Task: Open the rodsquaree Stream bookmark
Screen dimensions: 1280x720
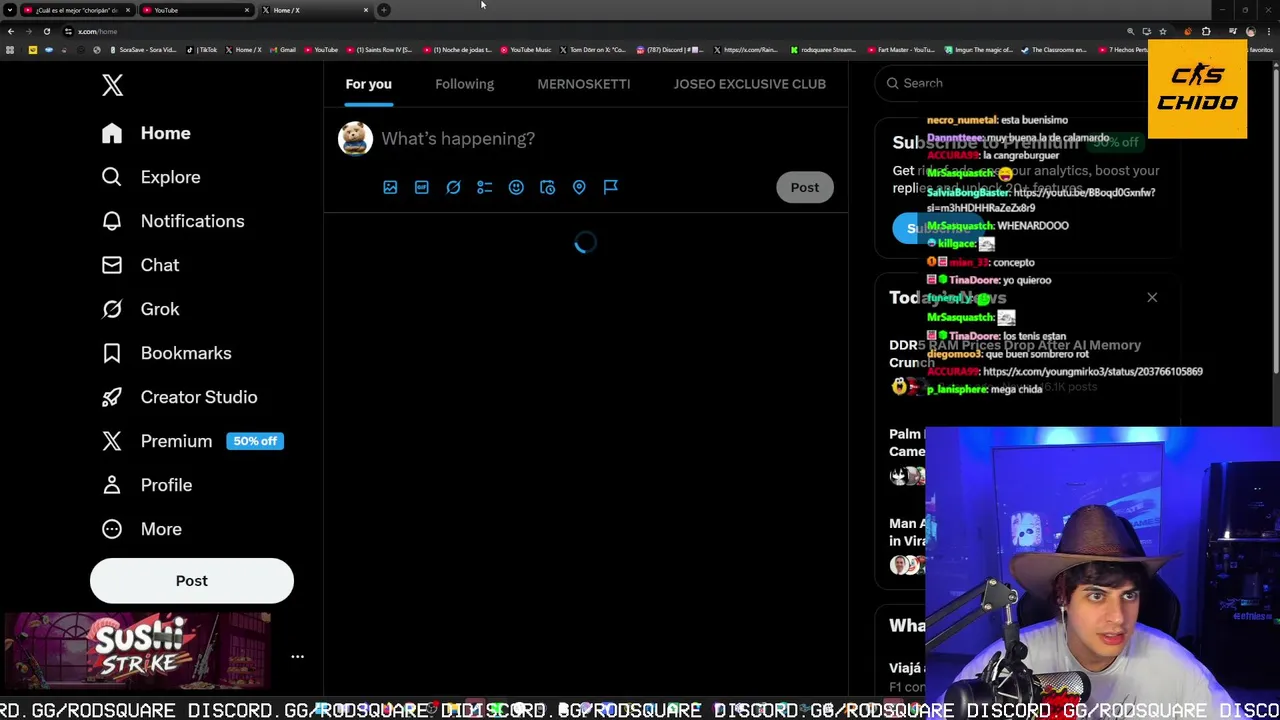Action: tap(825, 49)
